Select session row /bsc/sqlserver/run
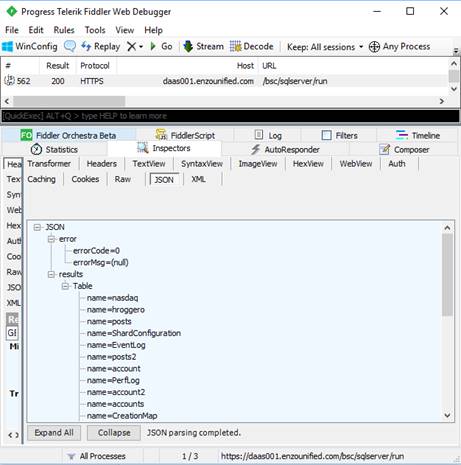This screenshot has height=465, width=461. pyautogui.click(x=225, y=81)
